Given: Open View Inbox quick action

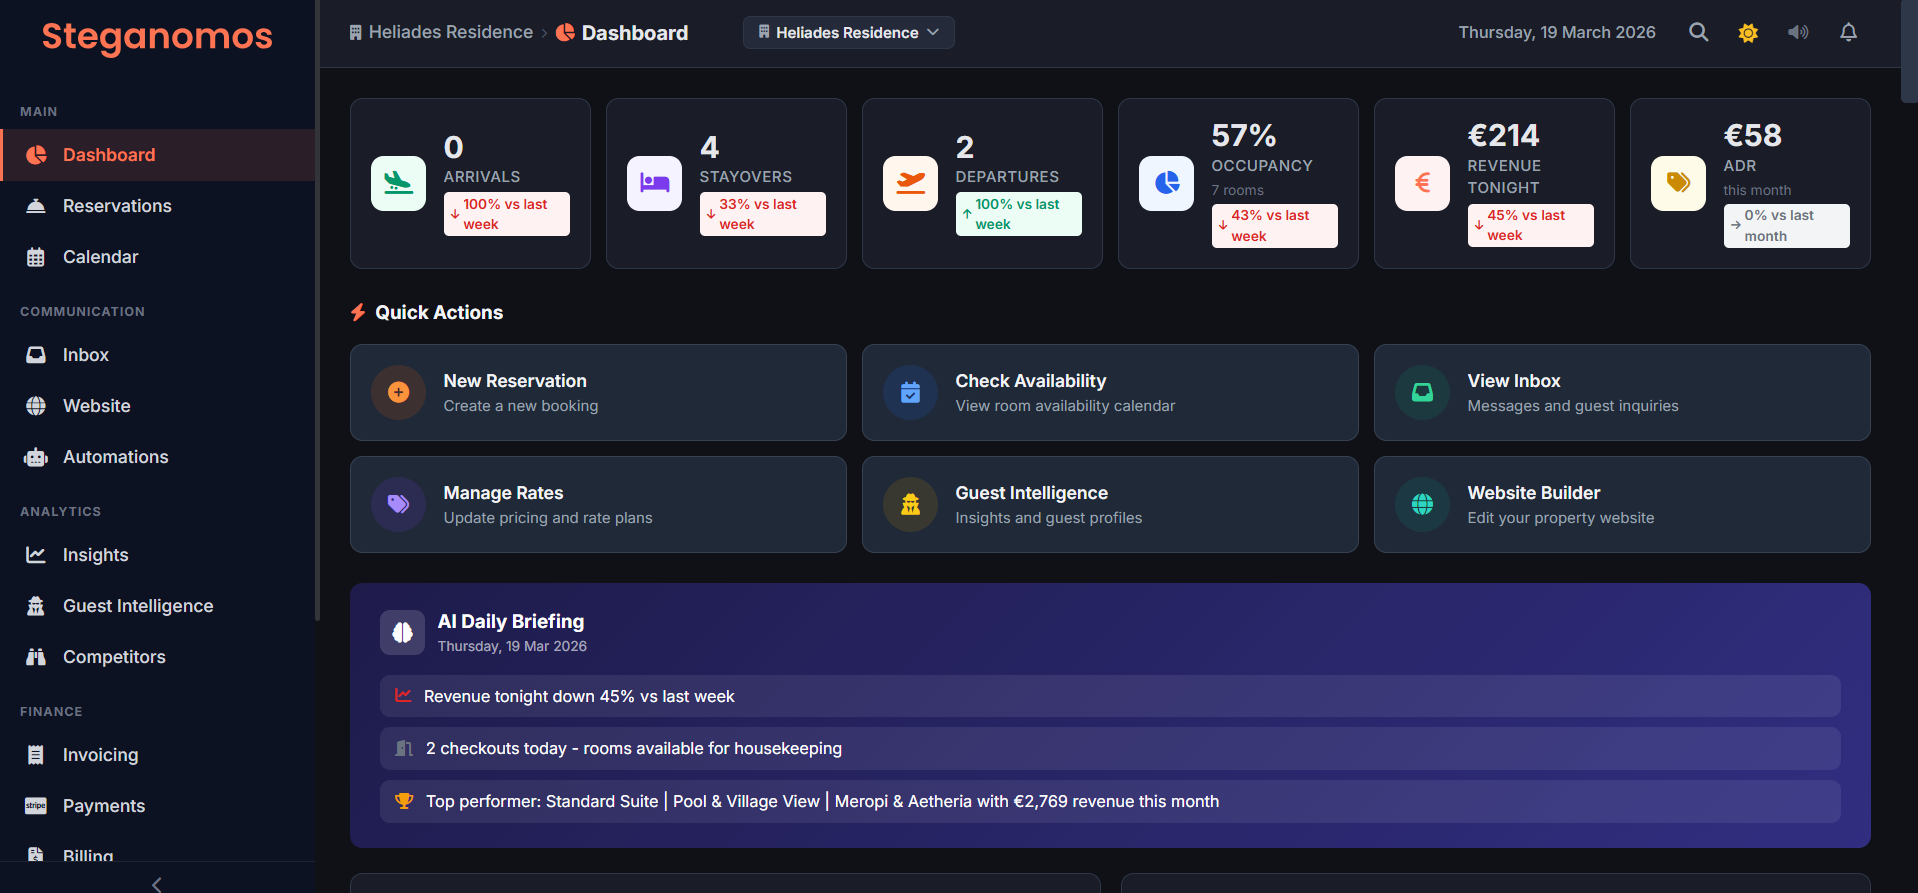Looking at the screenshot, I should pos(1622,393).
